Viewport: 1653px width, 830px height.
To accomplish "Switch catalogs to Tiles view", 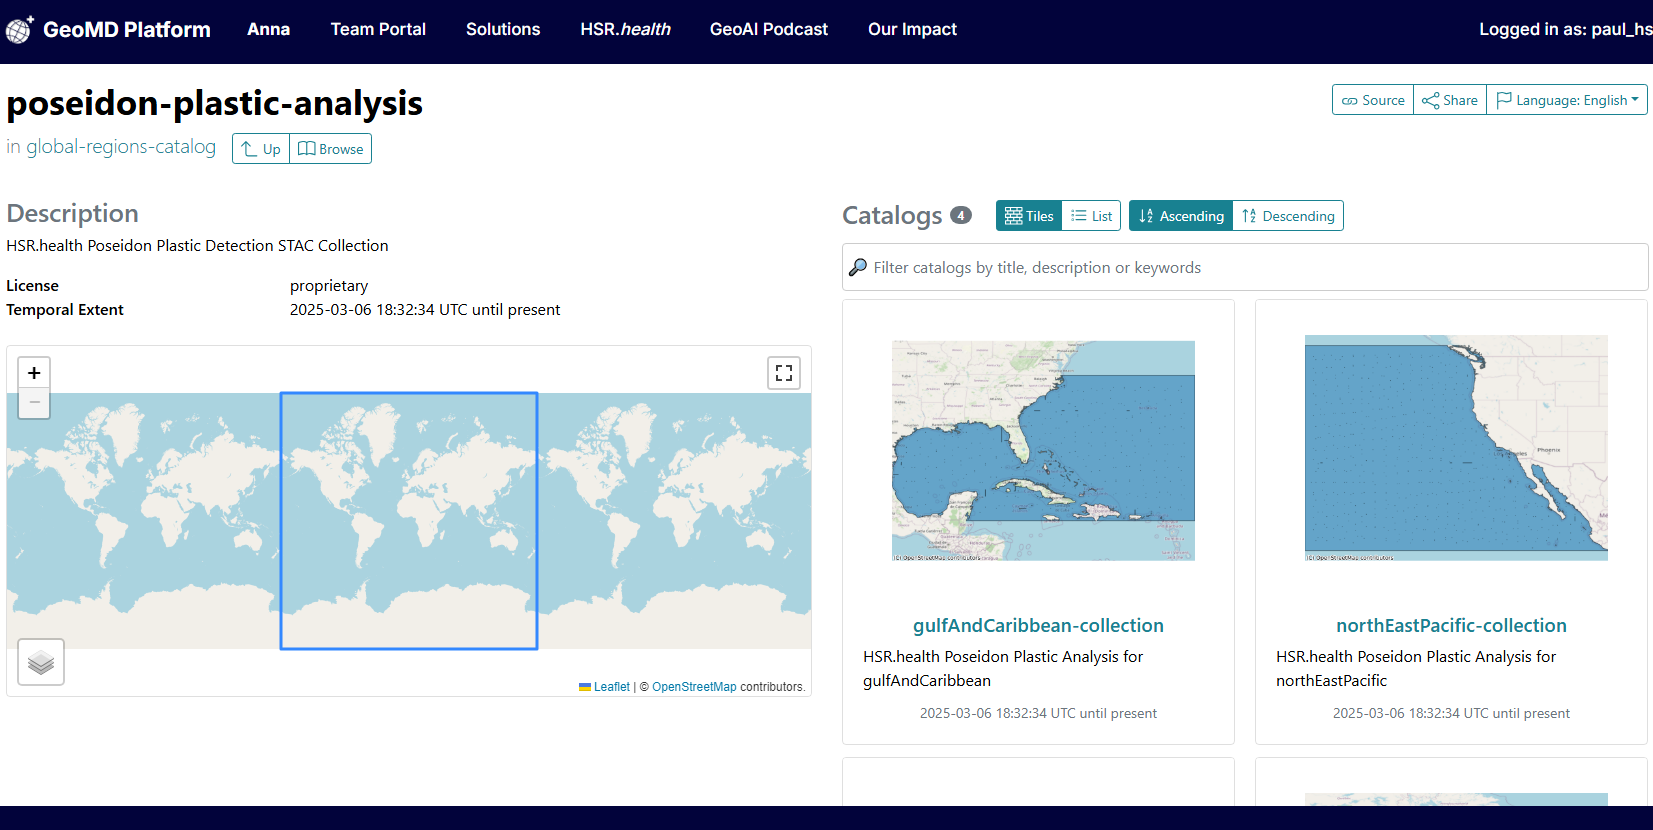I will [x=1029, y=216].
